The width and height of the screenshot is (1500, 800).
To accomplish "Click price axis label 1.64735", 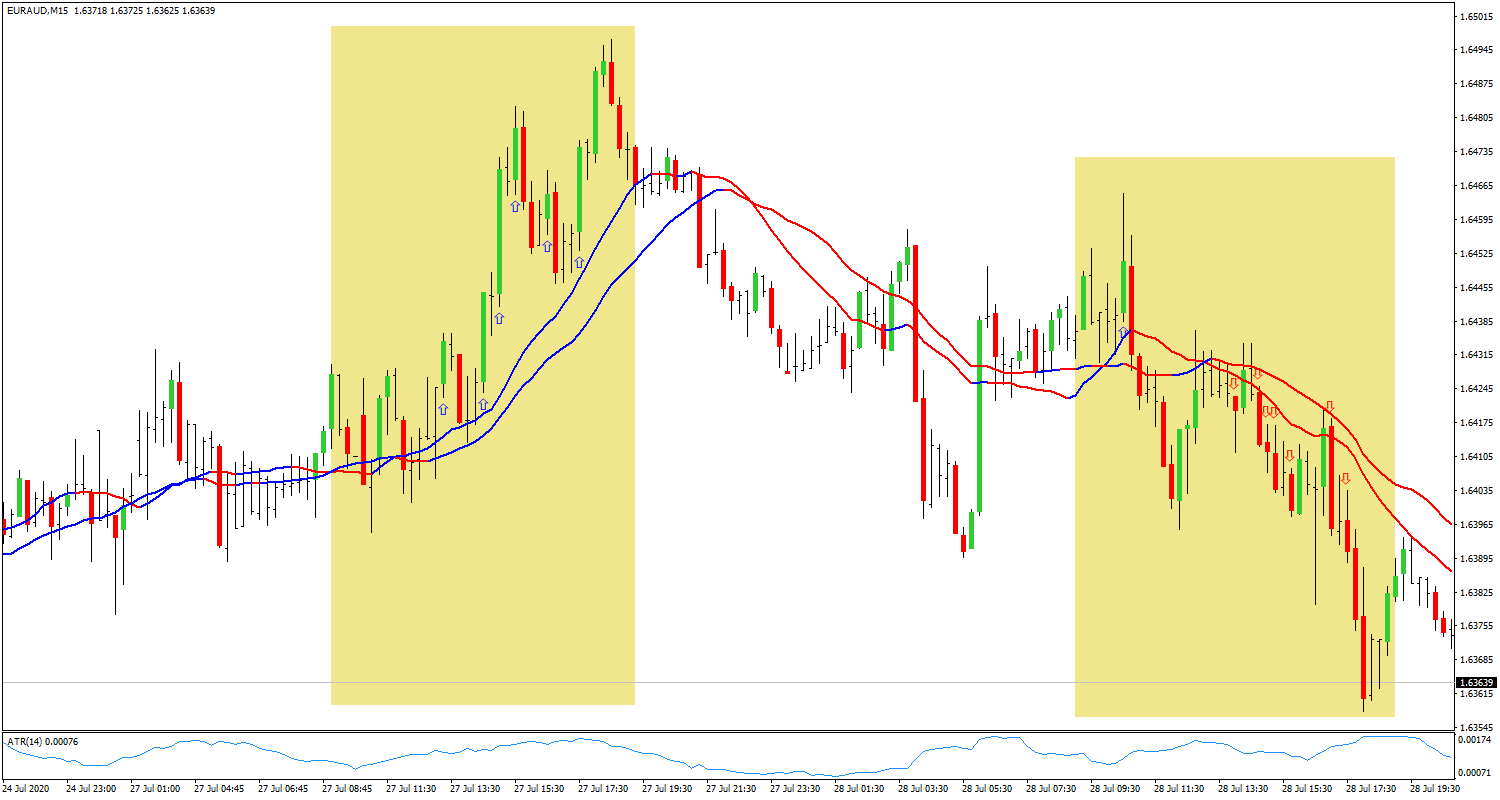I will (x=1475, y=152).
